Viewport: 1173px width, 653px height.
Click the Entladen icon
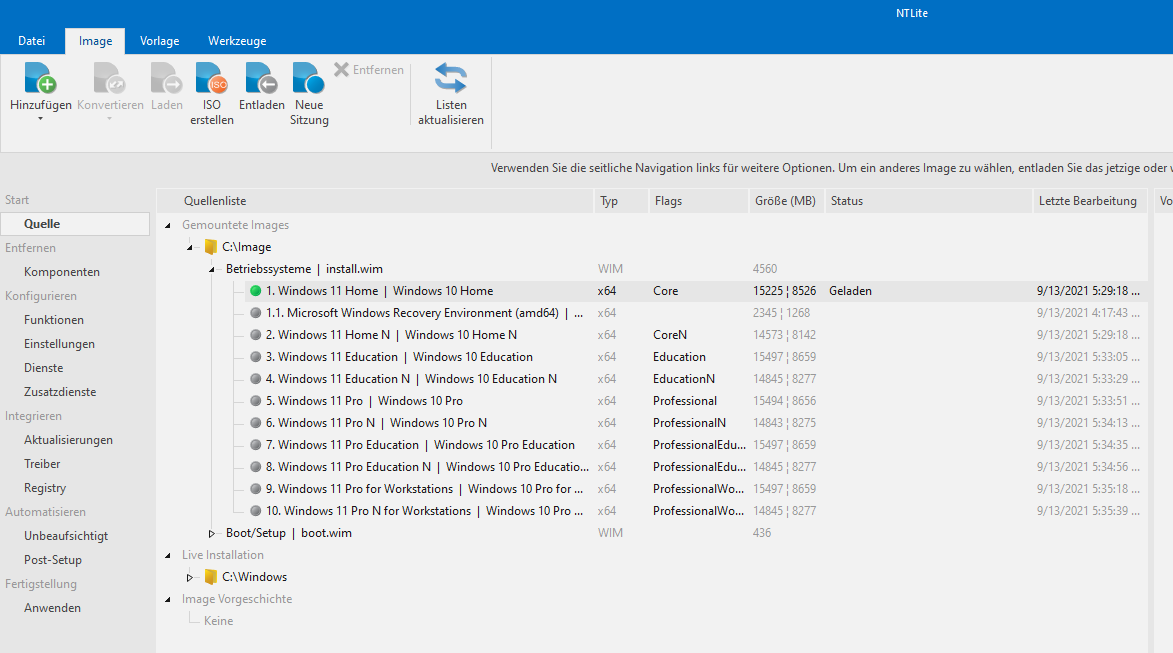click(261, 78)
